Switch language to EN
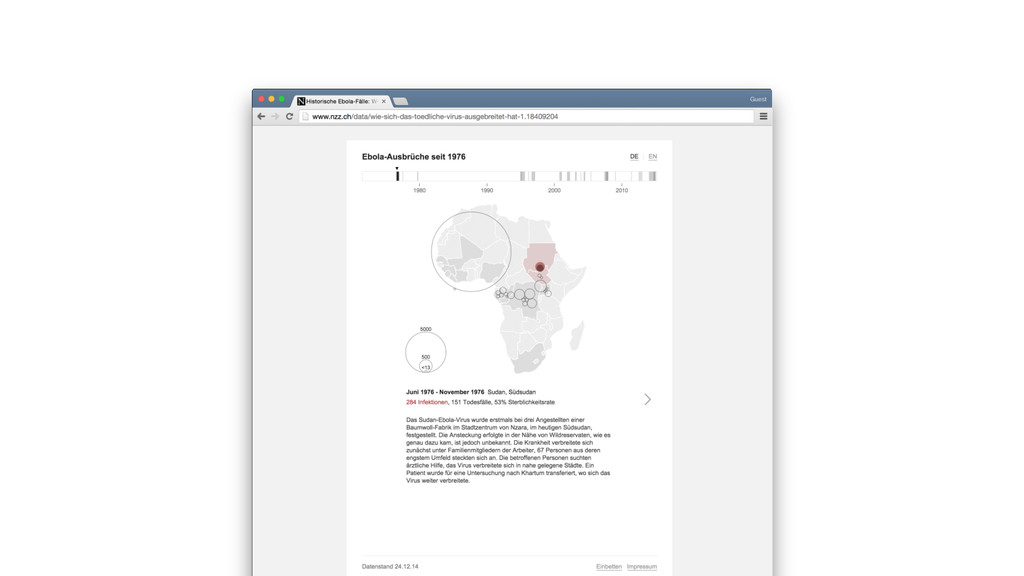 pos(652,157)
